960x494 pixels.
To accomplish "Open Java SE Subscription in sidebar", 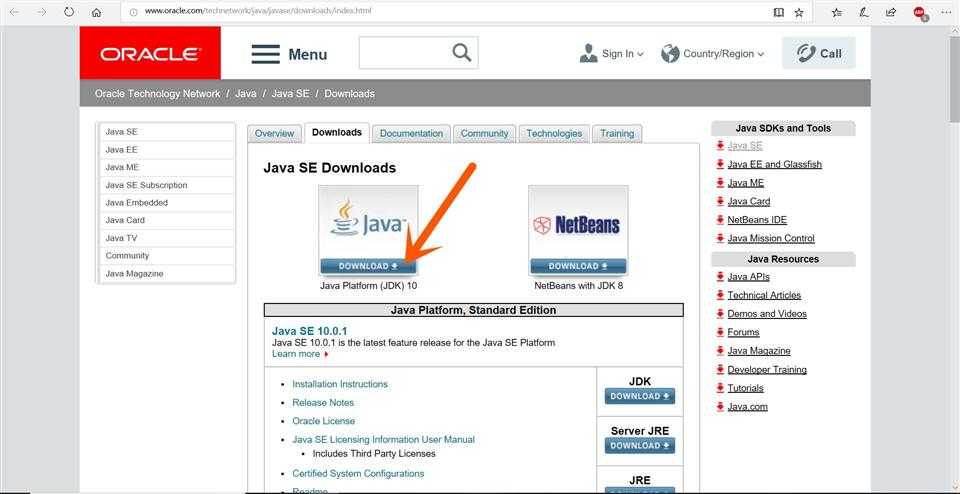I will (166, 185).
